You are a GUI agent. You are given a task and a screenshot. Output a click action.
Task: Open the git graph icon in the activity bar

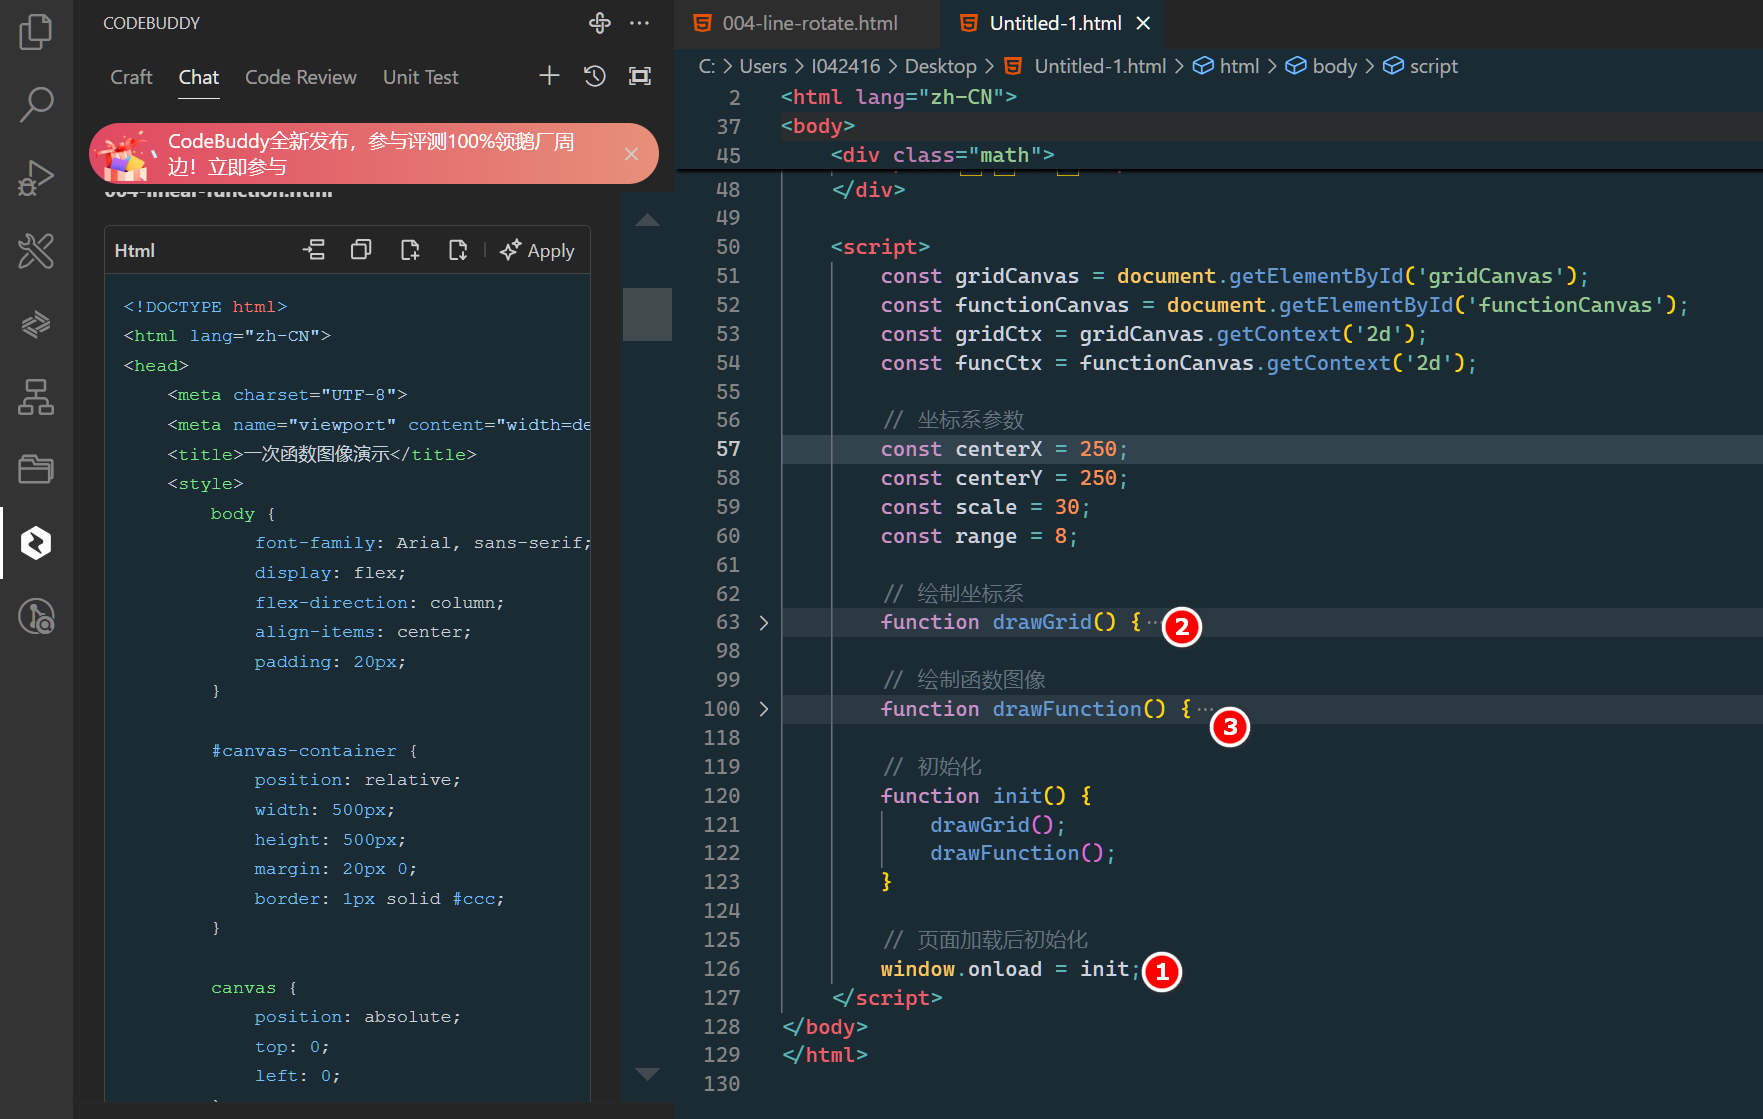pos(36,616)
